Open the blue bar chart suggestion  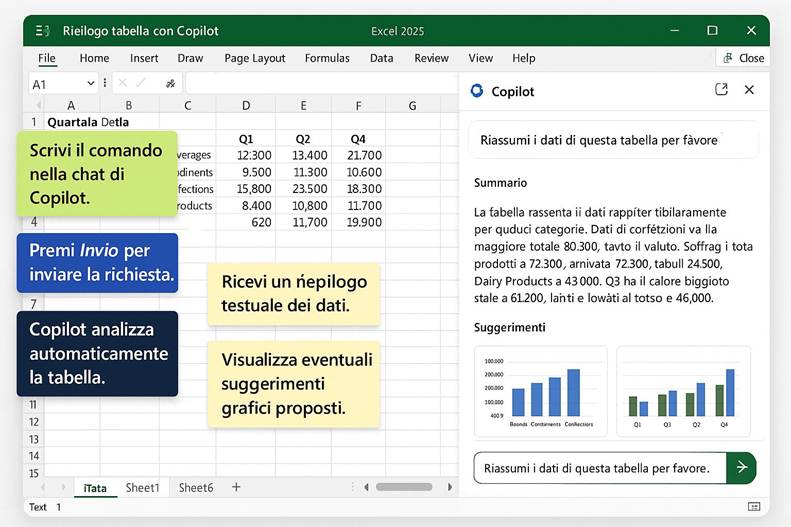tap(540, 391)
